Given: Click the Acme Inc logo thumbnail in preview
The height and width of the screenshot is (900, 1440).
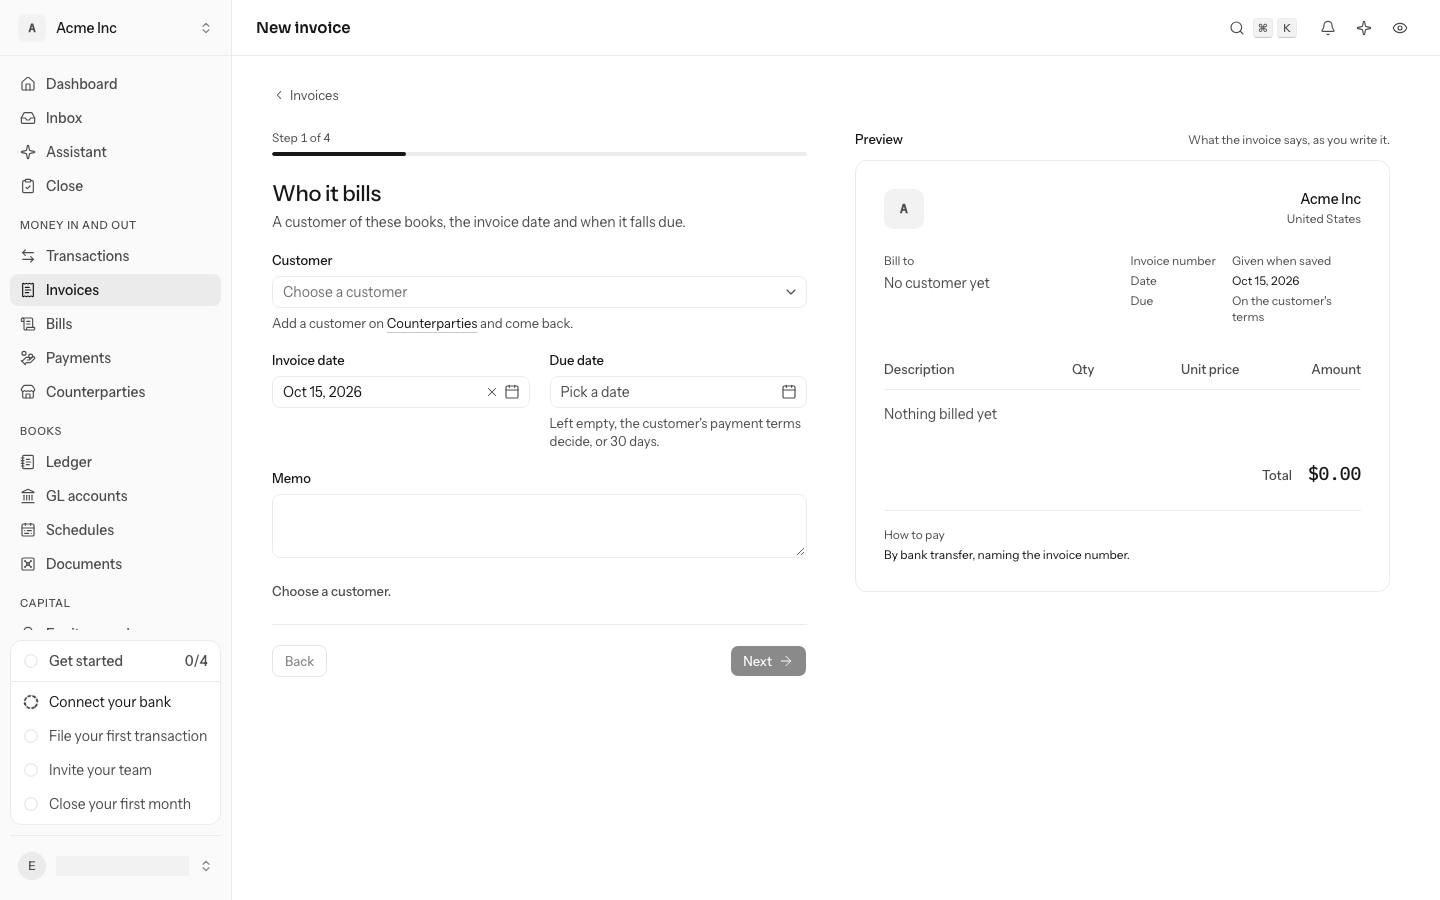Looking at the screenshot, I should (x=904, y=209).
